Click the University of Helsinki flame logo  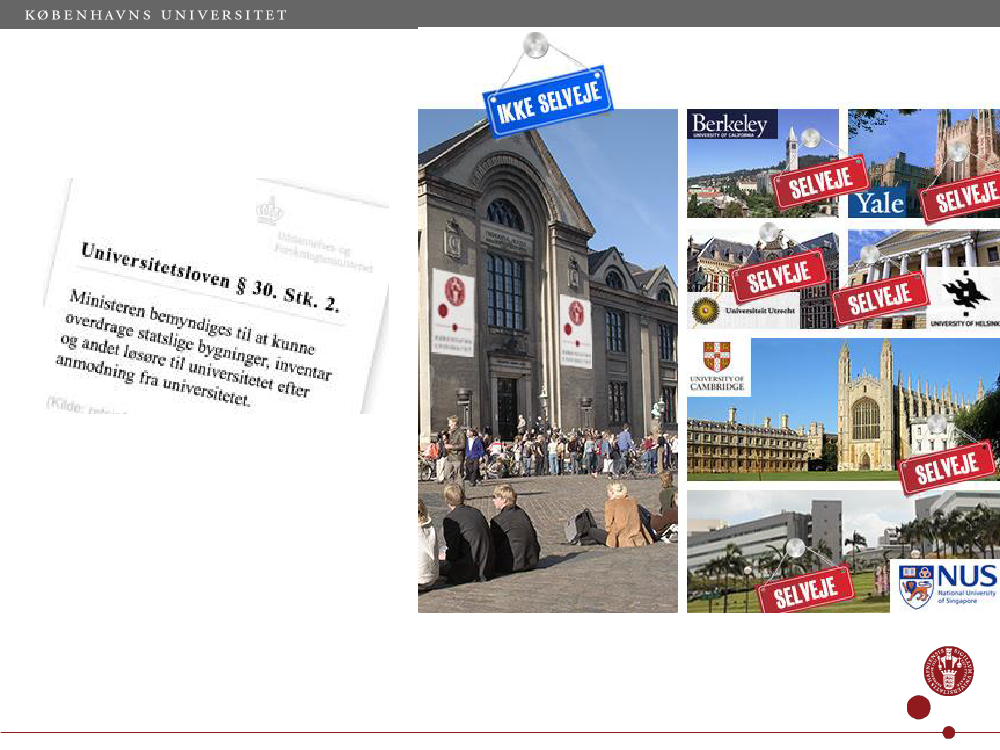point(966,292)
